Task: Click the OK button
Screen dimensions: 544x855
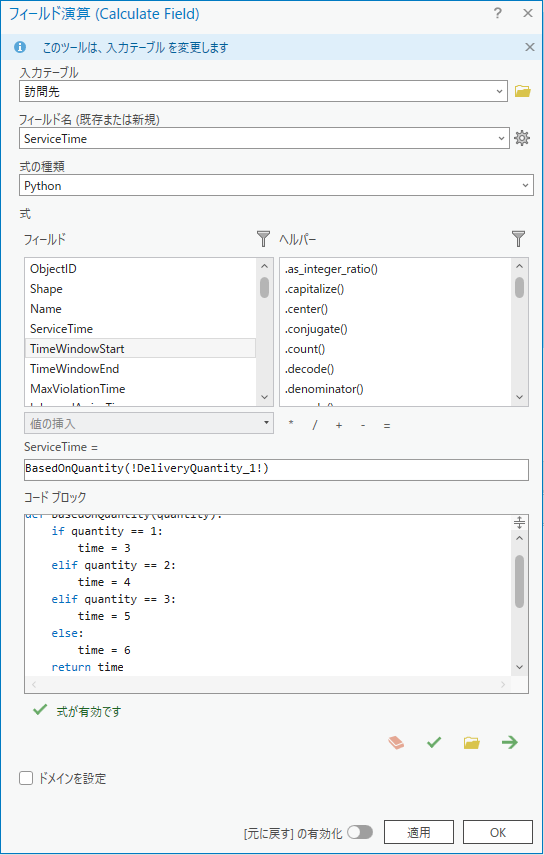Action: pos(498,833)
